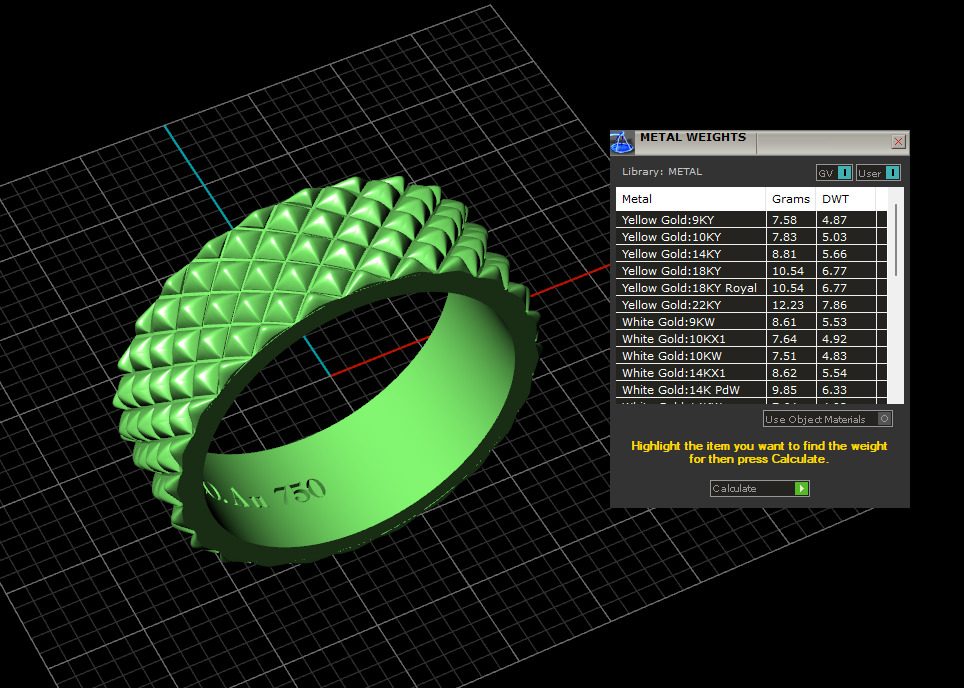
Task: Select the Yellow Gold:22KY row
Action: (751, 305)
